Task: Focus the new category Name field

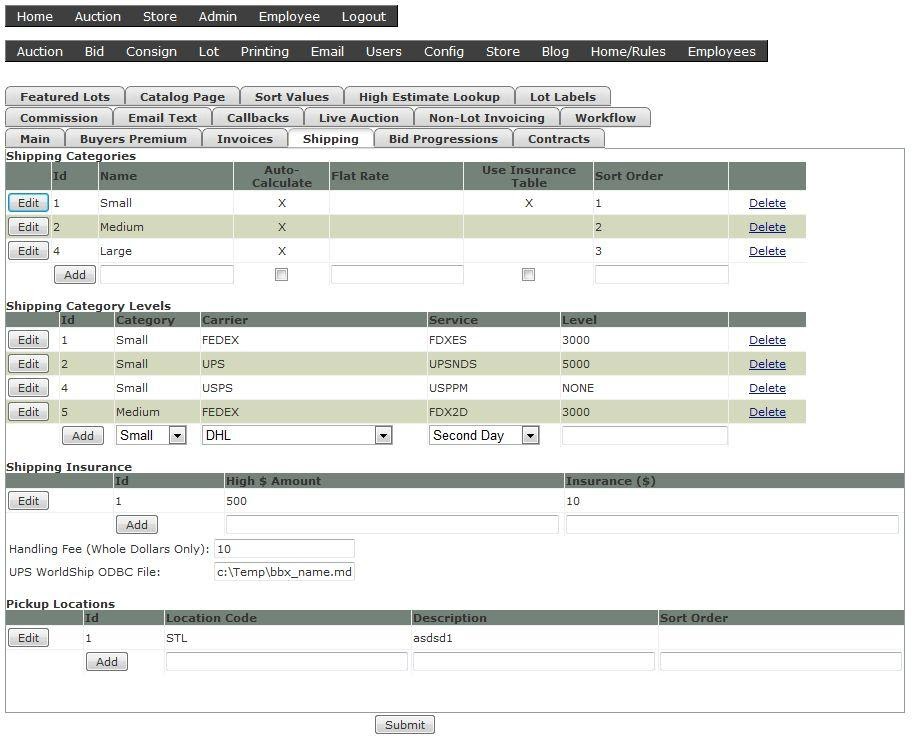Action: coord(167,274)
